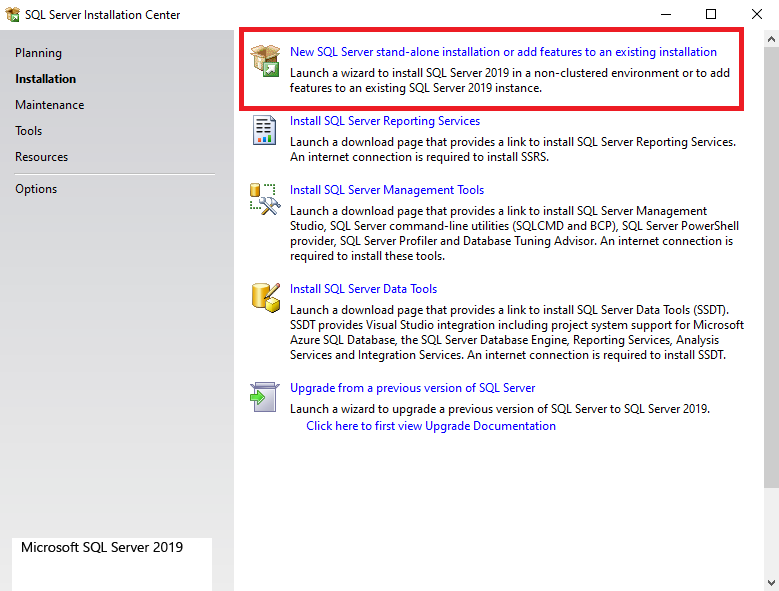
Task: Click the new stand-alone installation box icon
Action: [265, 61]
